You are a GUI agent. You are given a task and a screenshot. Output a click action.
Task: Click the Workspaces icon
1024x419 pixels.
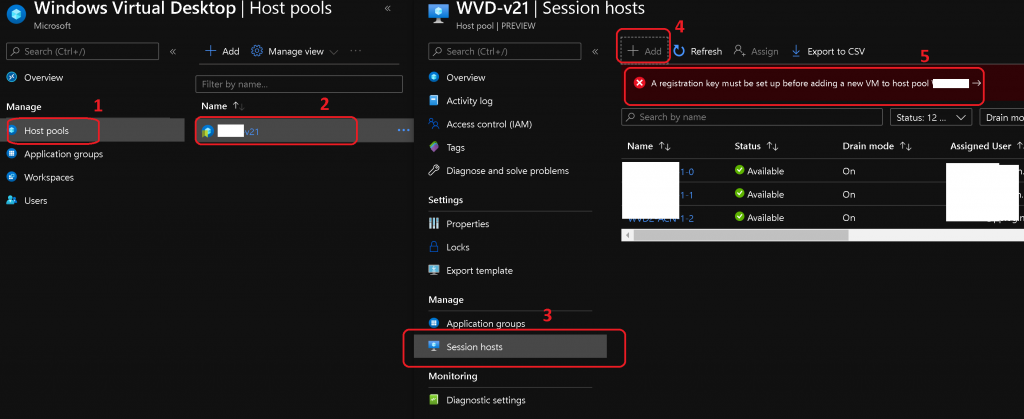(11, 178)
